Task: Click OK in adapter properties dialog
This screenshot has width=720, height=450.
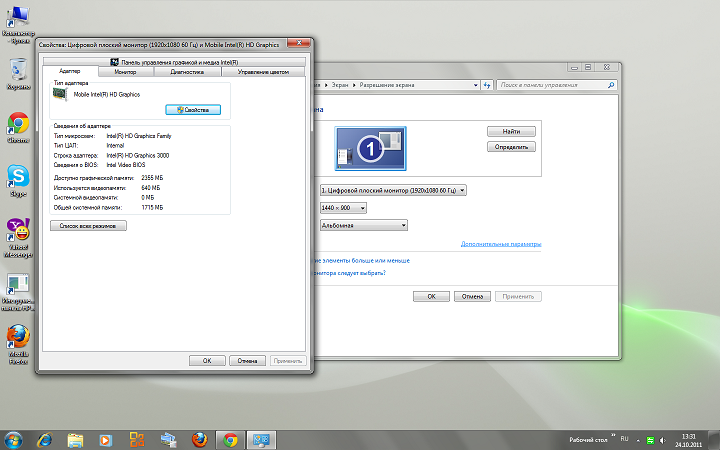Action: [x=207, y=360]
